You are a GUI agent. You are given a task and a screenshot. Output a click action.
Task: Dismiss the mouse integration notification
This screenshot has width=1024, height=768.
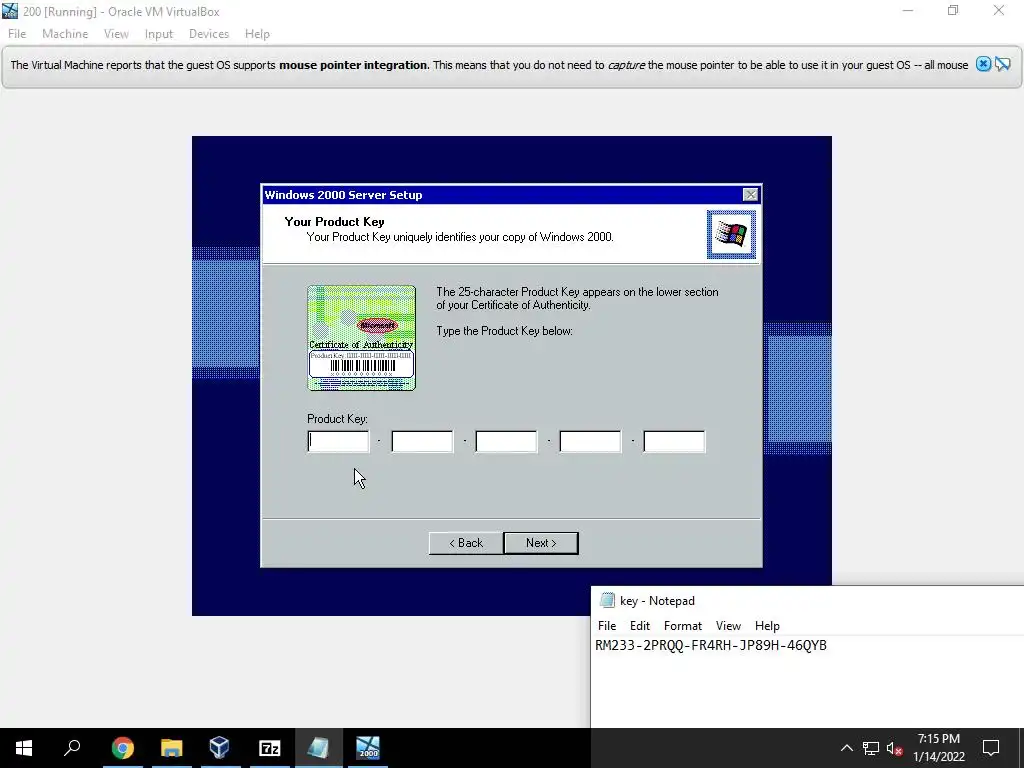[984, 64]
